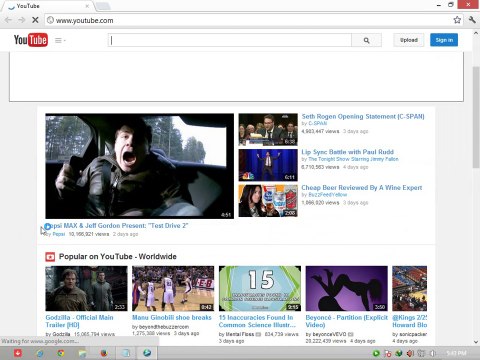This screenshot has height=360, width=480.
Task: Stop page loading with the X button
Action: pos(35,20)
